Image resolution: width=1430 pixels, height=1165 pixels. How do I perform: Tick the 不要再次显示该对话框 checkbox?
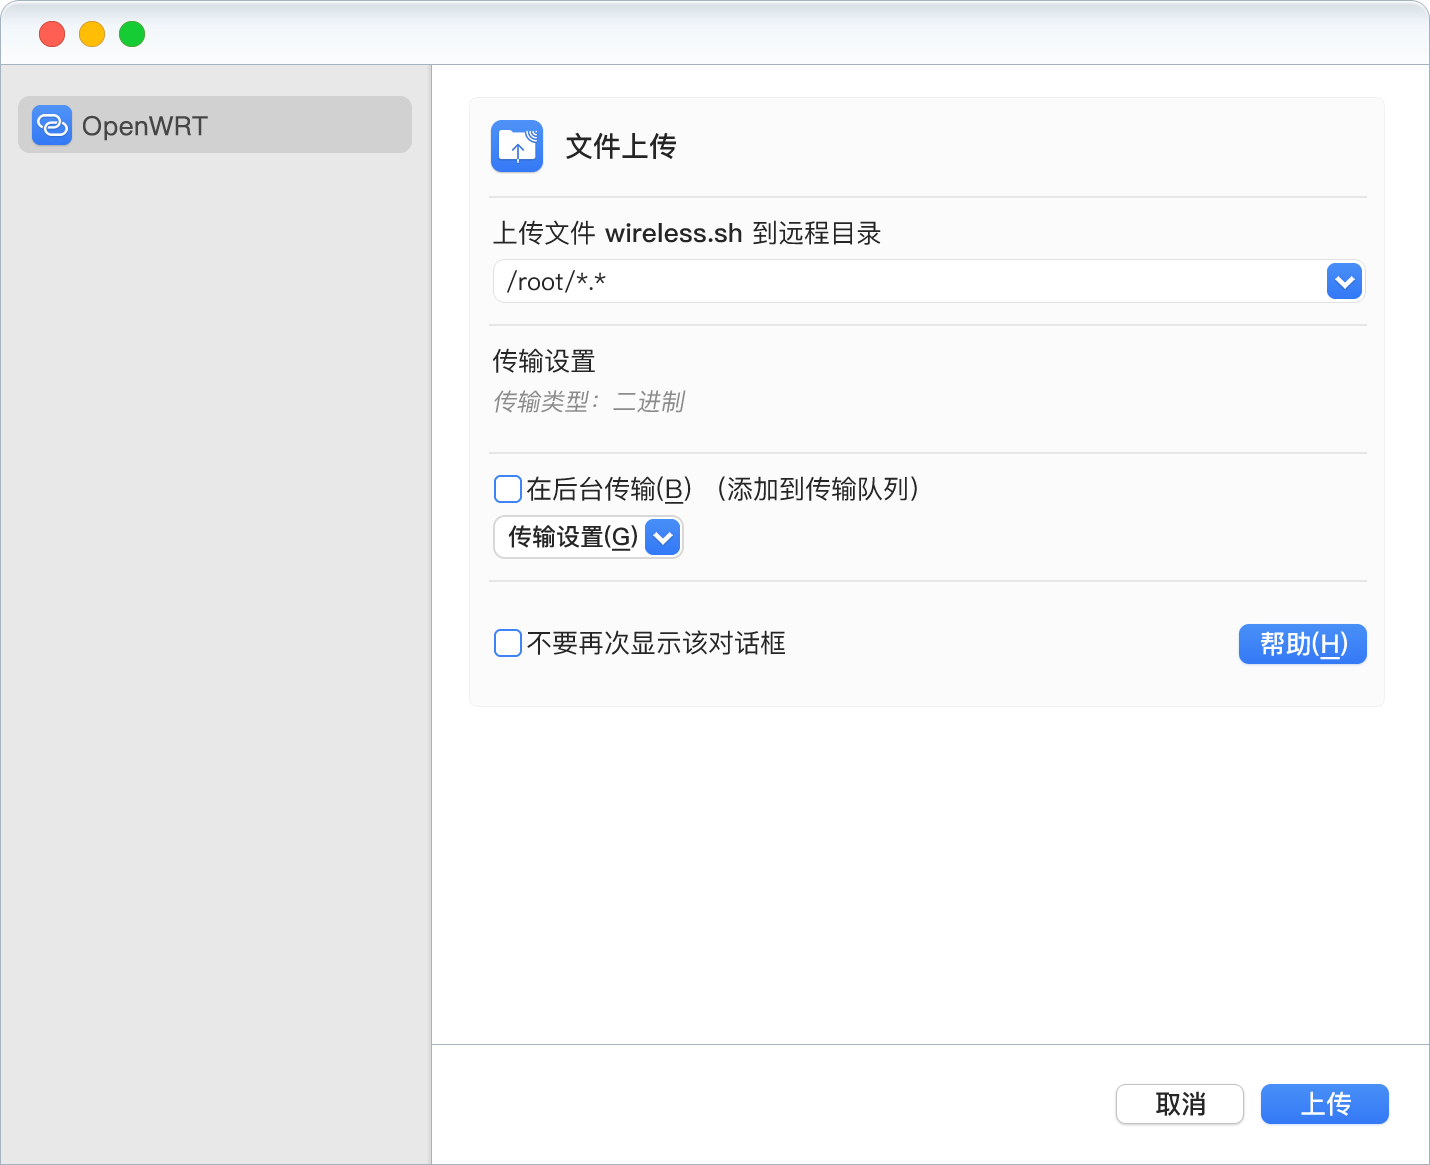tap(508, 643)
